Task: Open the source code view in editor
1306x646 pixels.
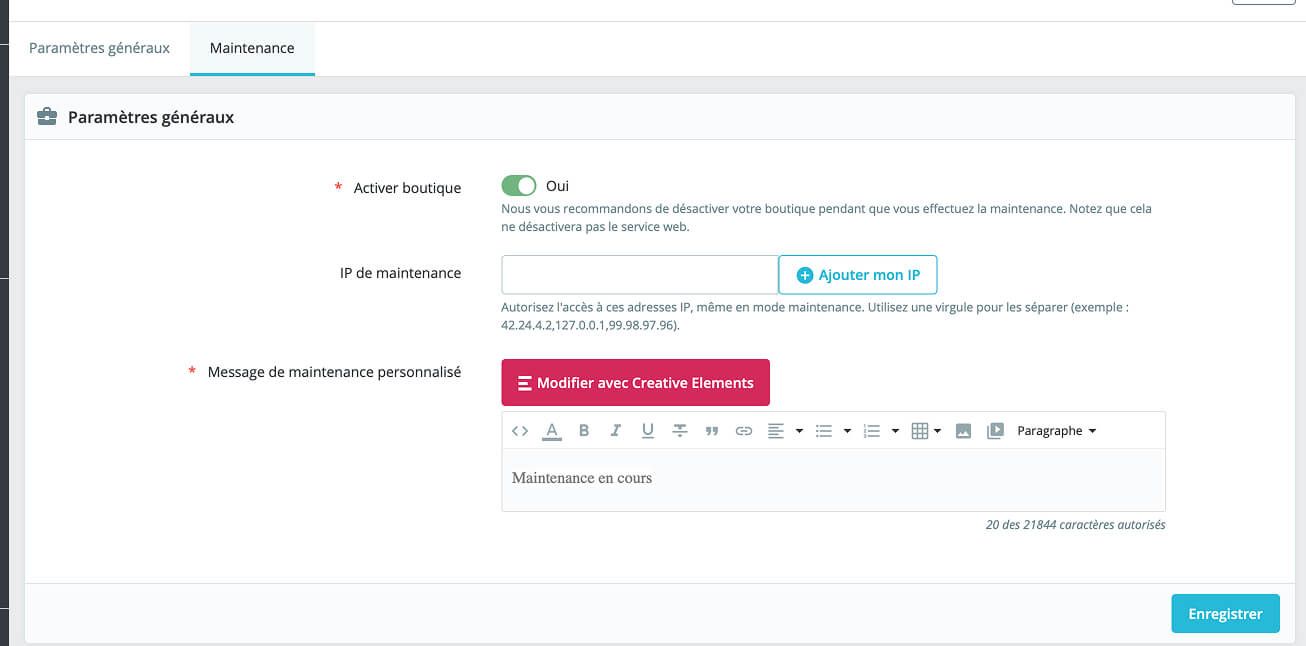Action: [x=519, y=431]
